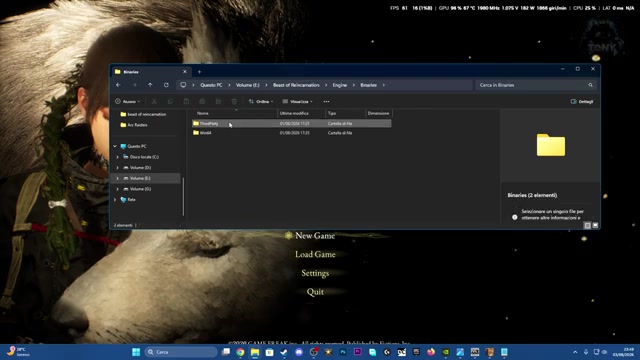The height and width of the screenshot is (360, 640).
Task: Click the search magnifier in Cerca in Binaries
Action: tap(590, 85)
